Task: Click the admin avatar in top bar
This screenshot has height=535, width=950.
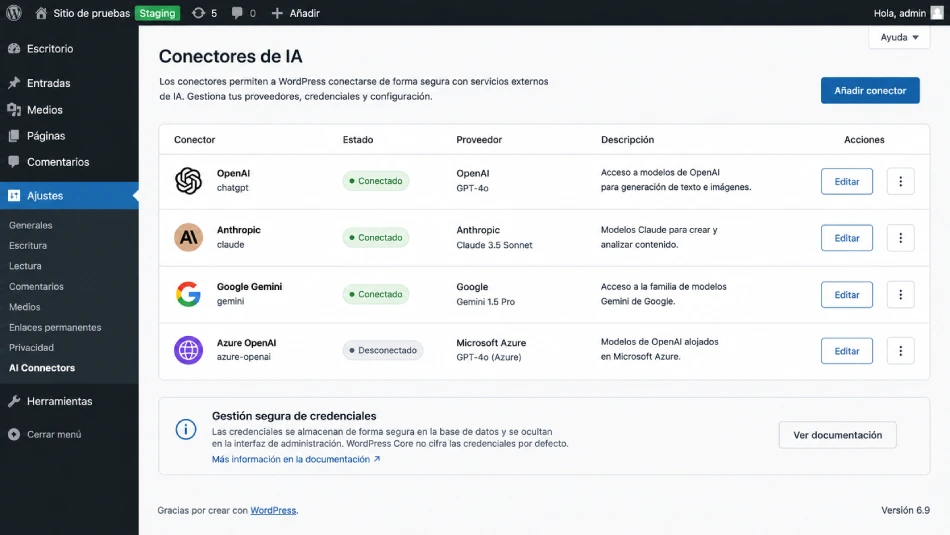Action: click(937, 13)
